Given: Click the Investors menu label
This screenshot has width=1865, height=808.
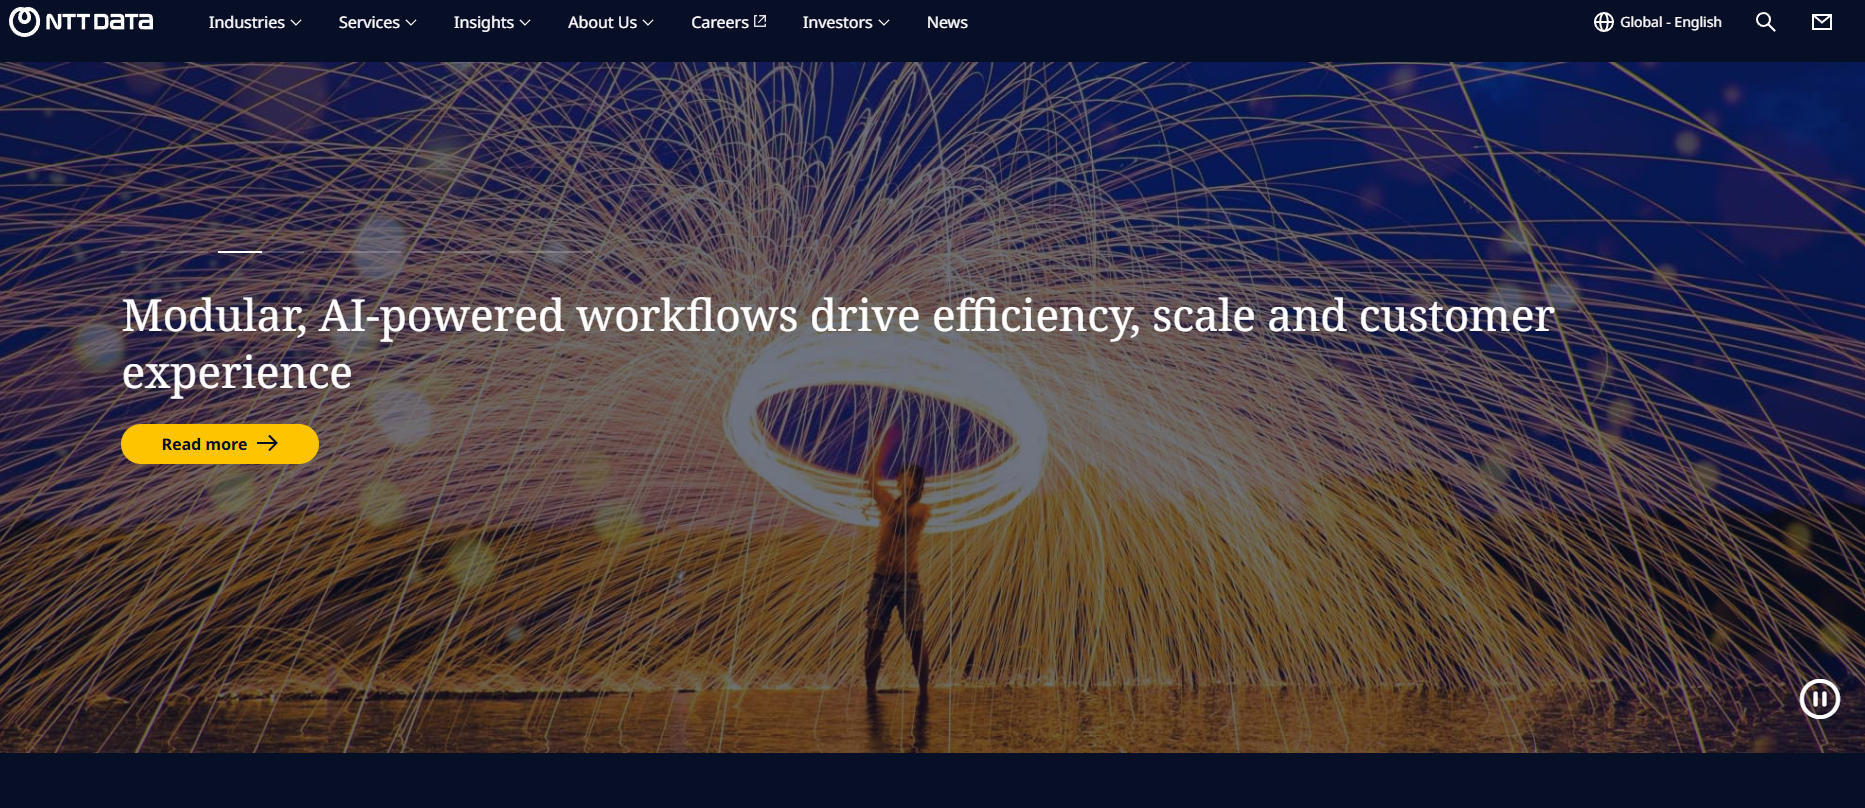Looking at the screenshot, I should [837, 22].
